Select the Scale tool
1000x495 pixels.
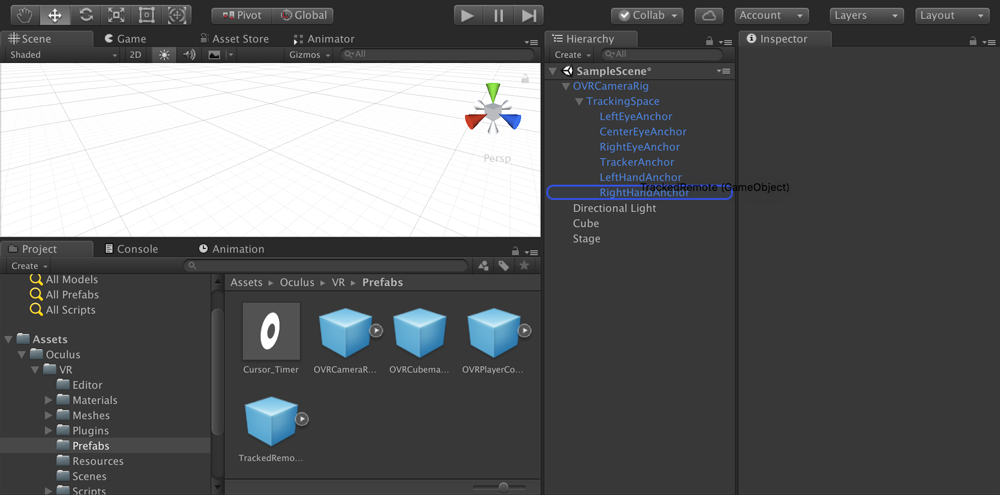(115, 15)
